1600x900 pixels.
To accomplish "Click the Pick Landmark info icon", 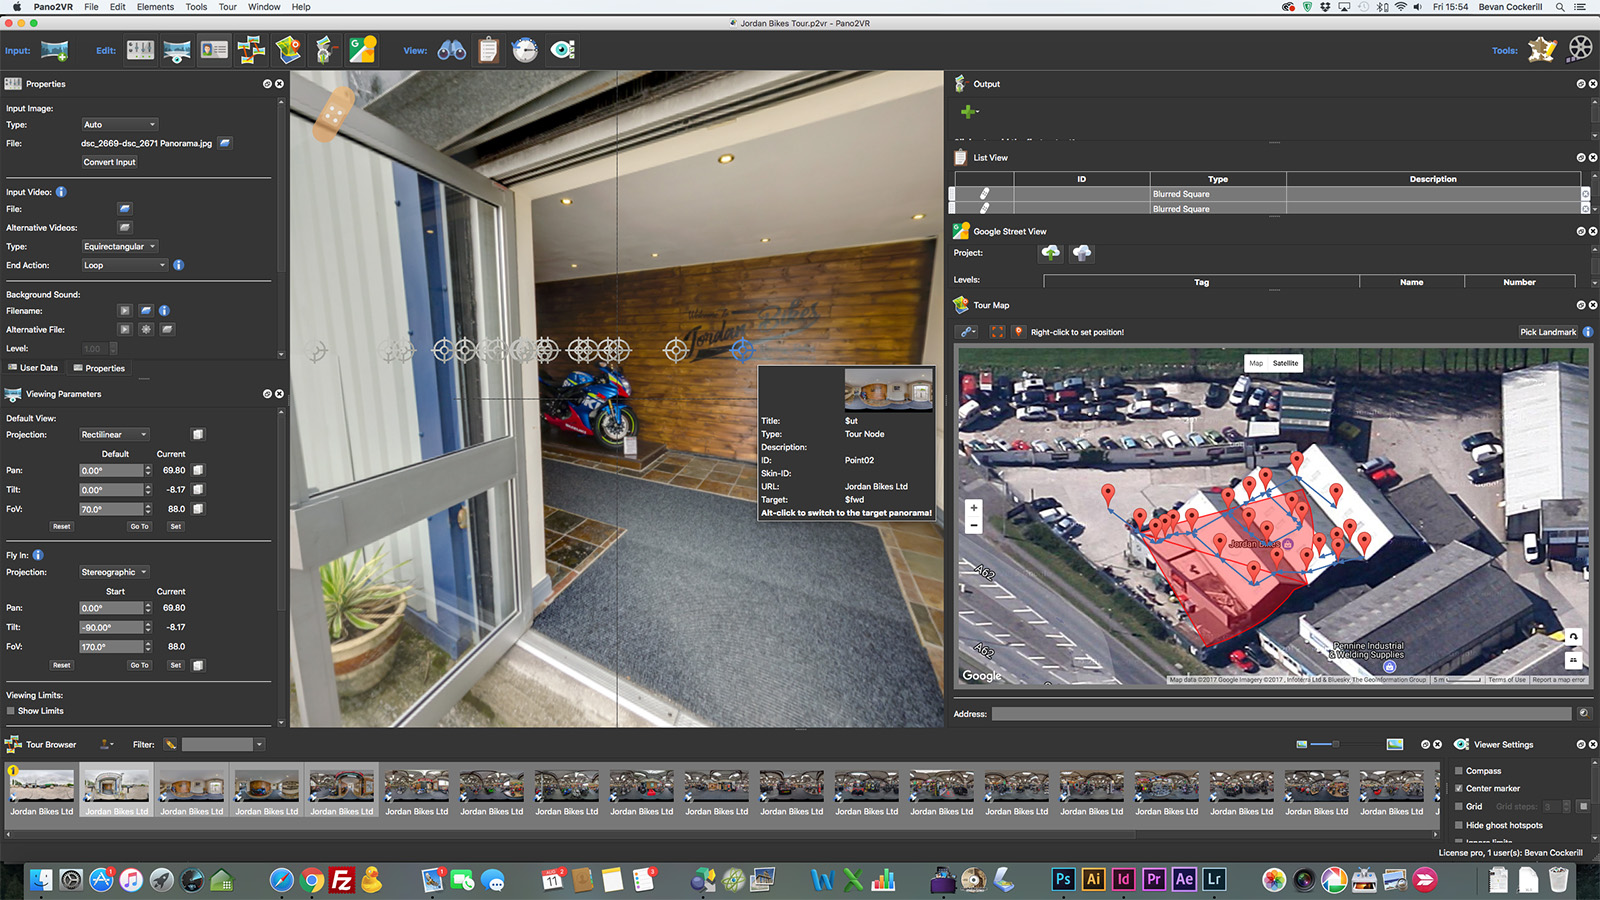I will (x=1587, y=332).
